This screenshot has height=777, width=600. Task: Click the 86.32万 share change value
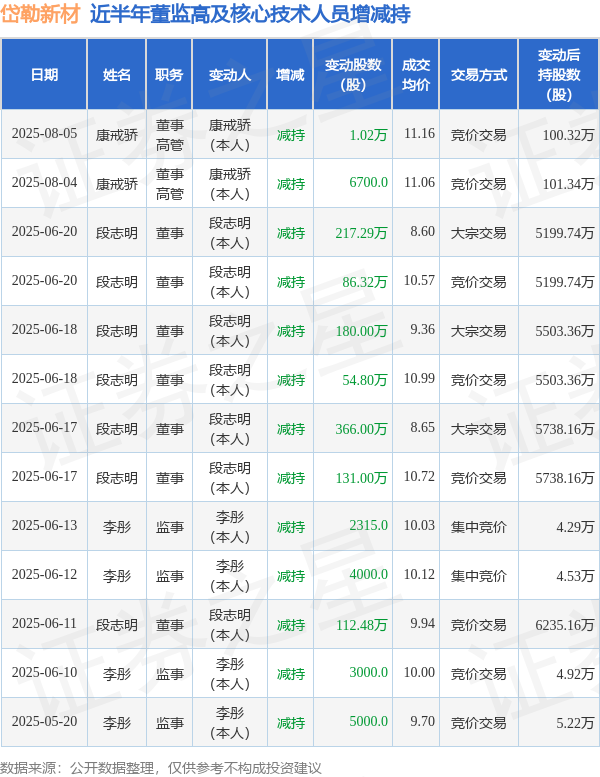(365, 282)
